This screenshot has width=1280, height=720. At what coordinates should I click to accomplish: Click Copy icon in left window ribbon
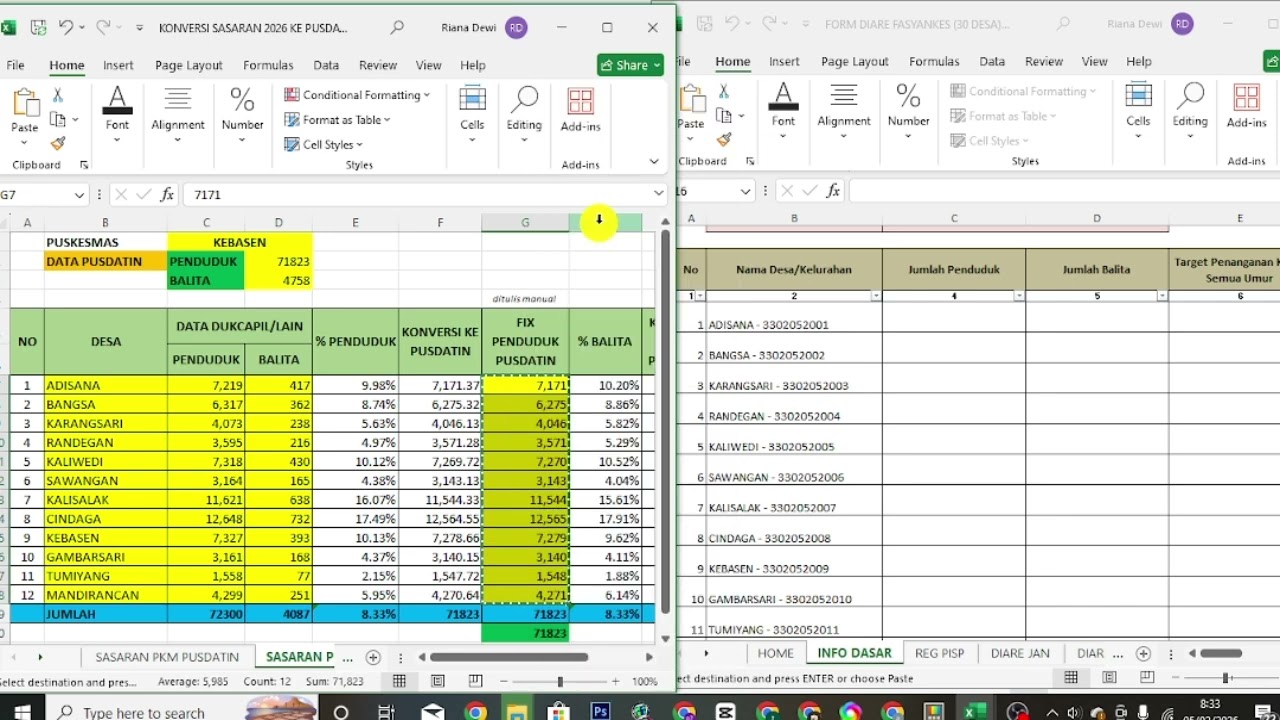coord(58,119)
